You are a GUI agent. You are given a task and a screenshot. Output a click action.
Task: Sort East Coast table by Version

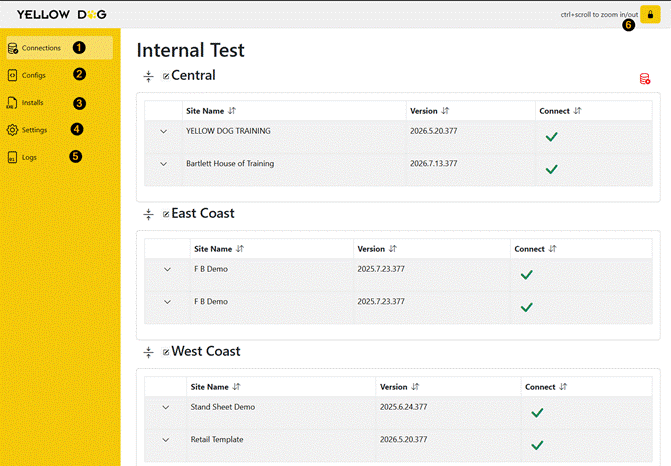click(392, 249)
